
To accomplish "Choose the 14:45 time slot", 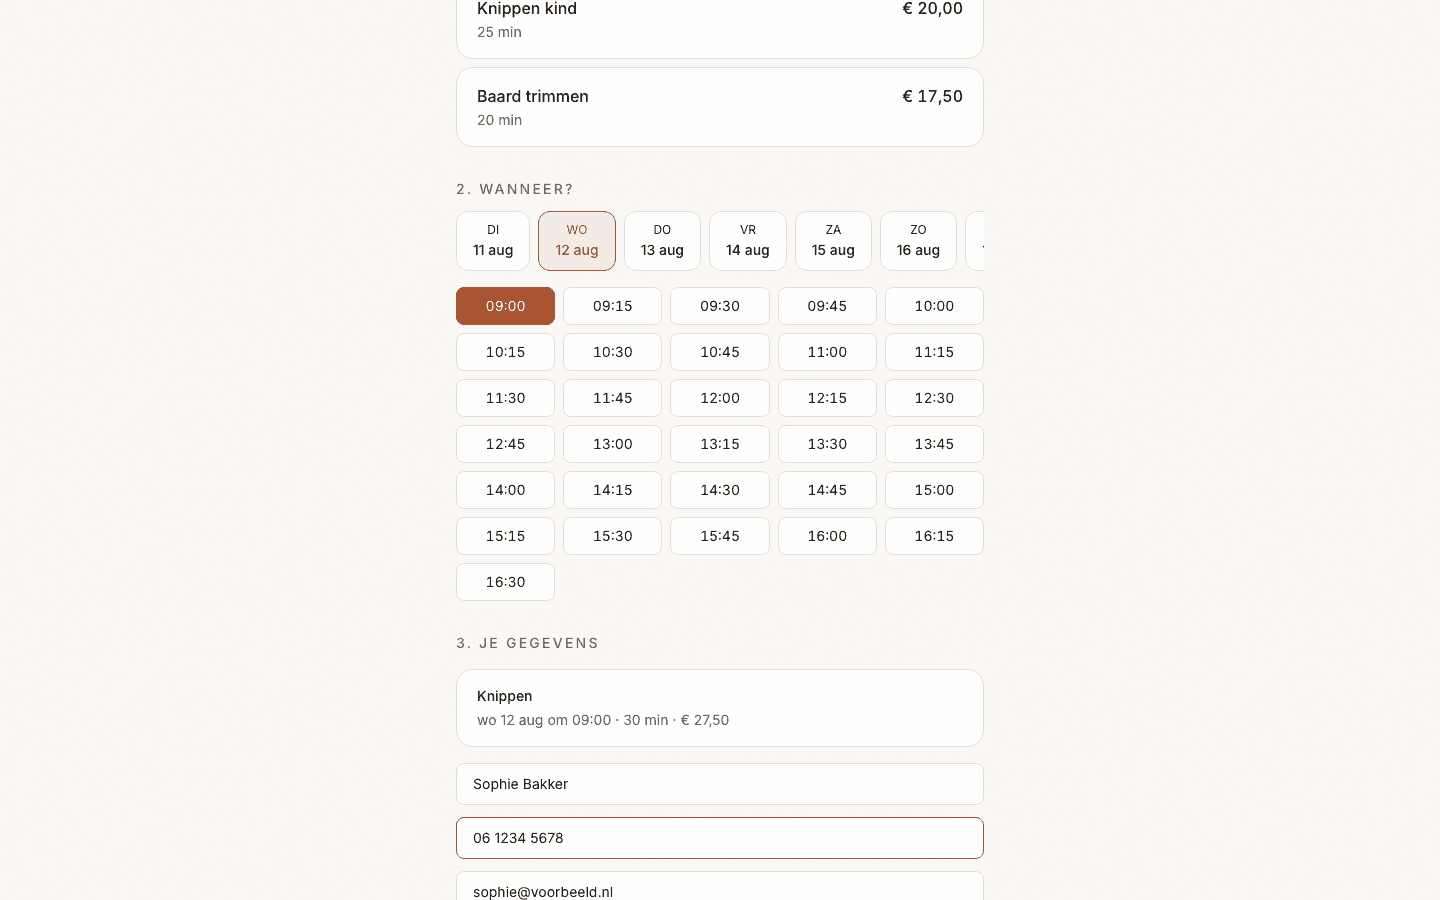I will tap(827, 490).
